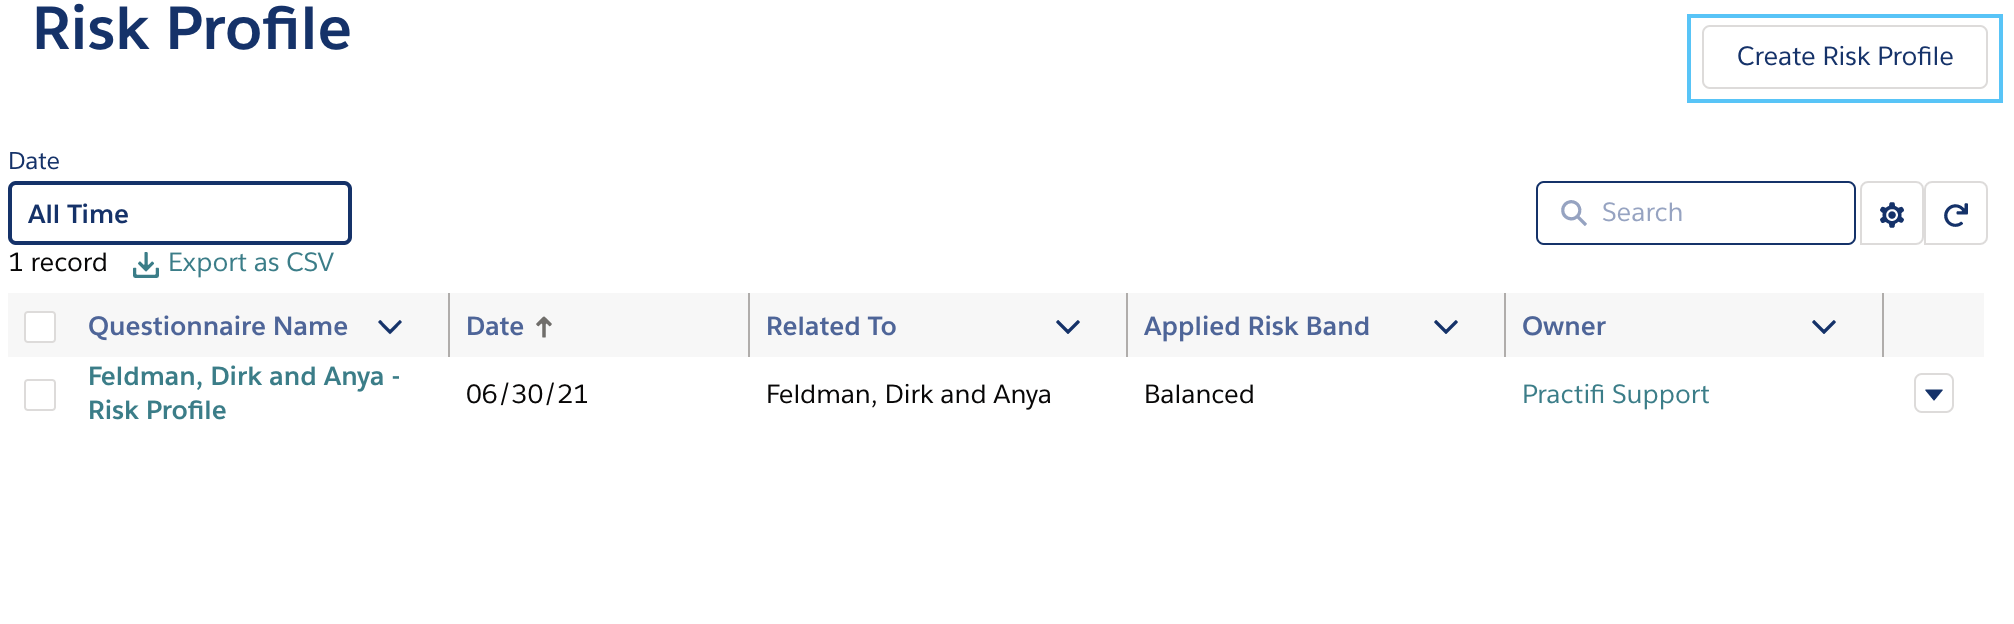Open the list settings gear icon

(1890, 213)
